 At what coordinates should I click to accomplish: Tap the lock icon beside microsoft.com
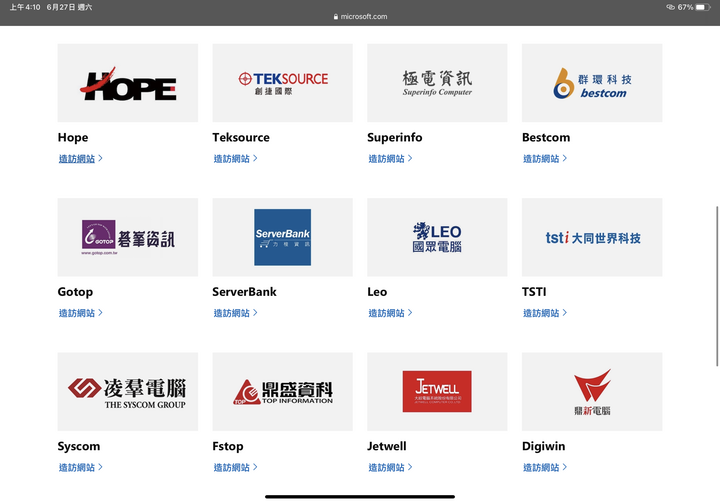[x=336, y=17]
